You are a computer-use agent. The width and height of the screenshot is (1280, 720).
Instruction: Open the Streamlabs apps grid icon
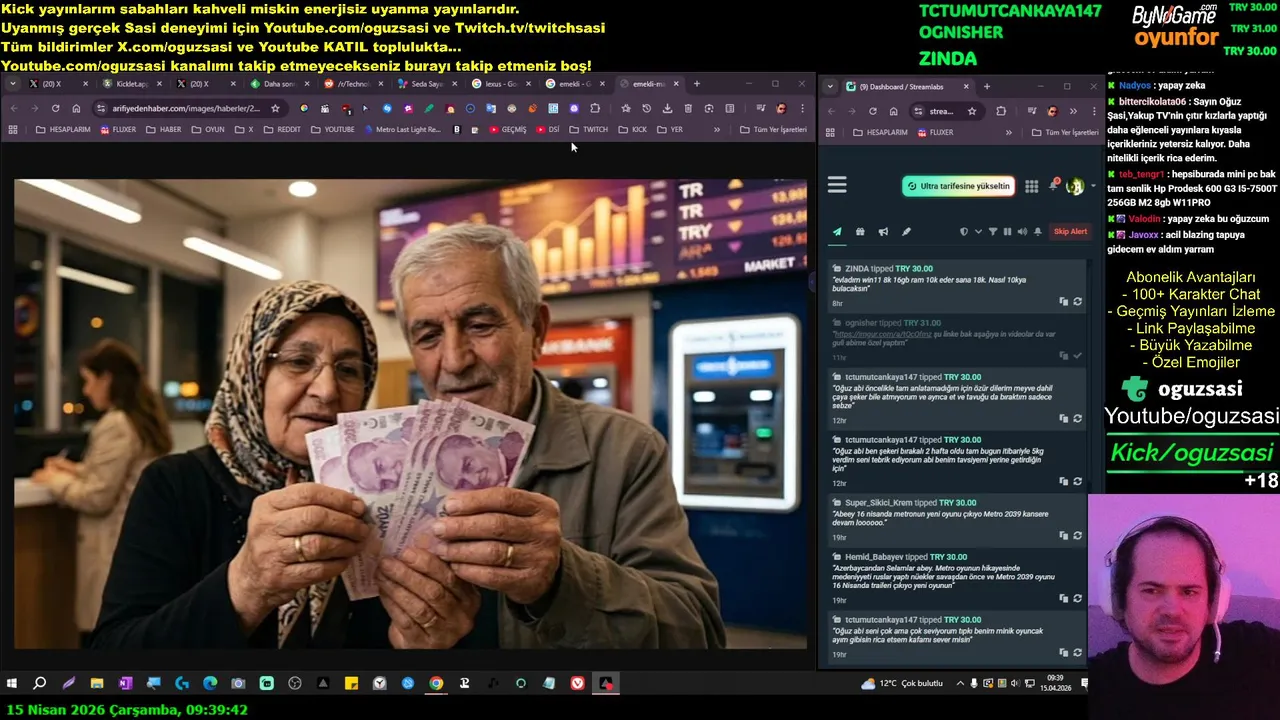[x=1031, y=186]
